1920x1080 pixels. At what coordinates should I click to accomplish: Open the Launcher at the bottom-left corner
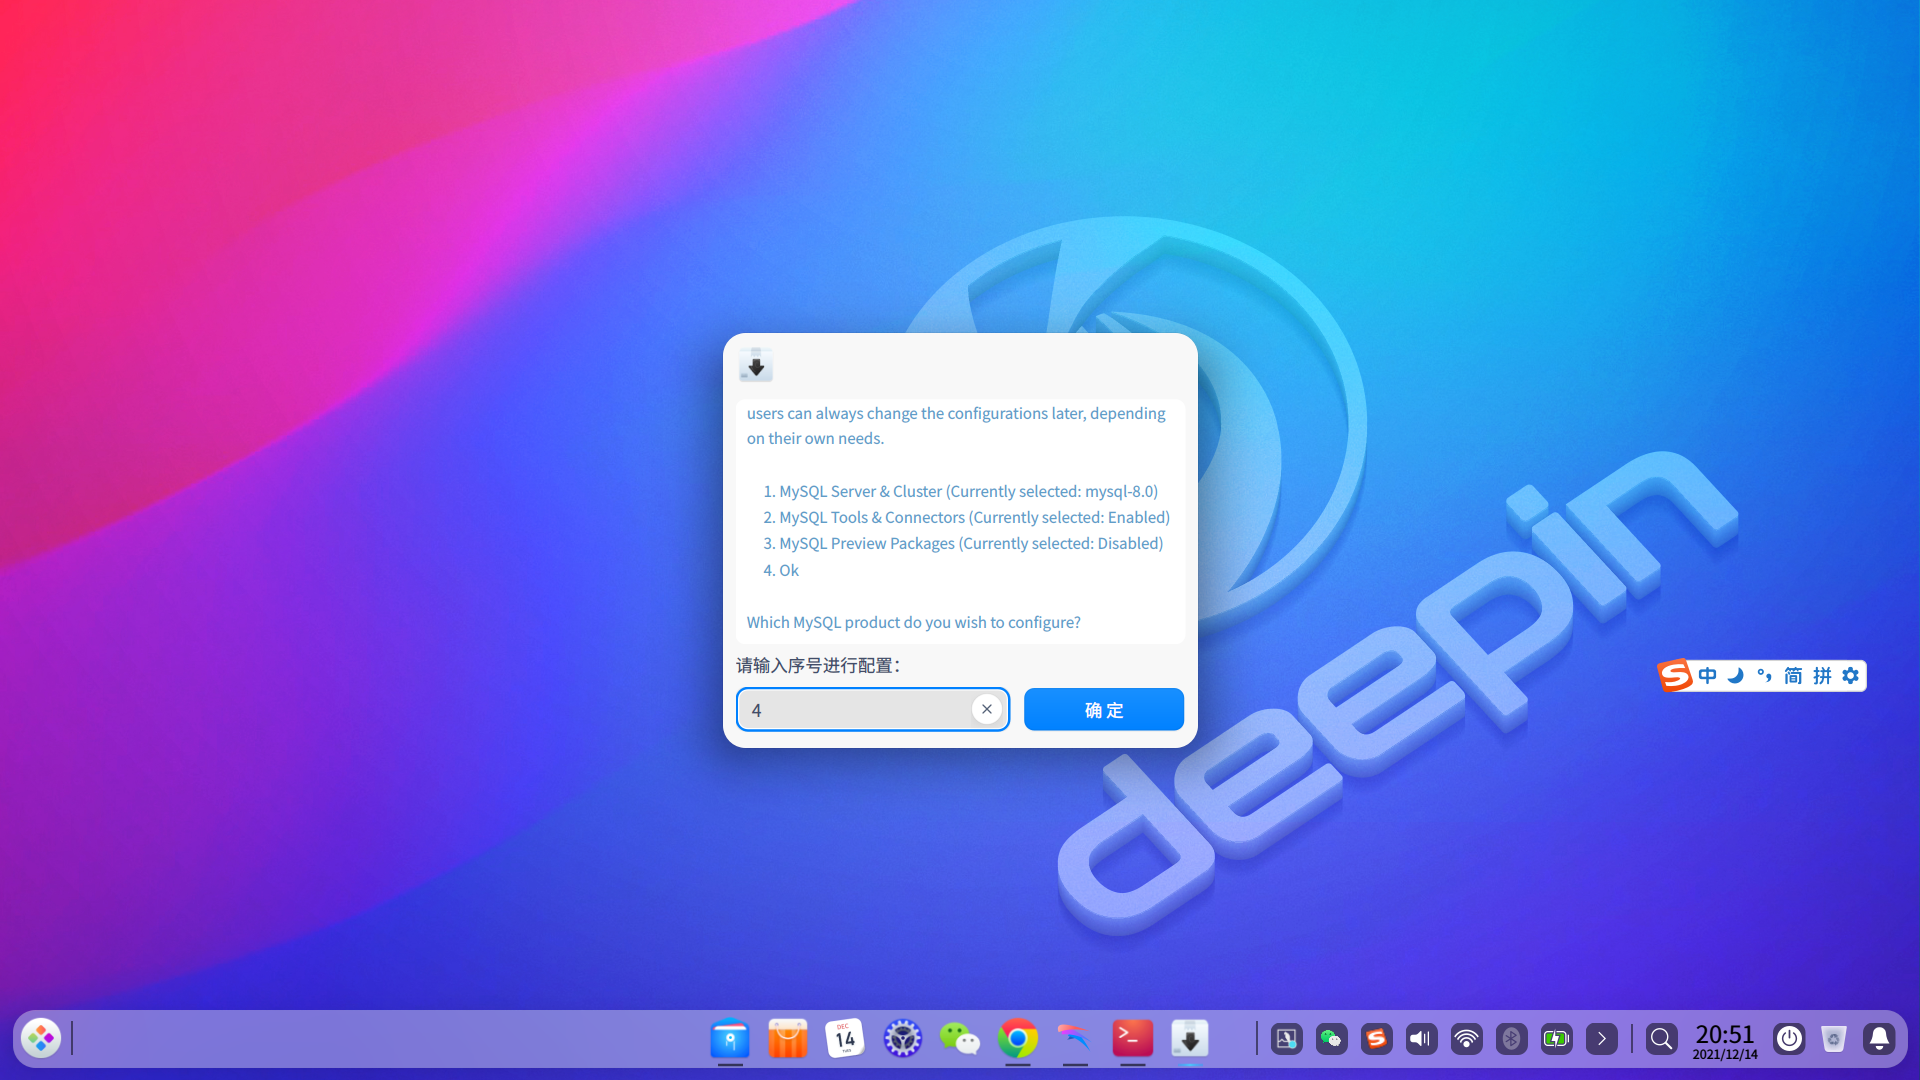tap(40, 1038)
